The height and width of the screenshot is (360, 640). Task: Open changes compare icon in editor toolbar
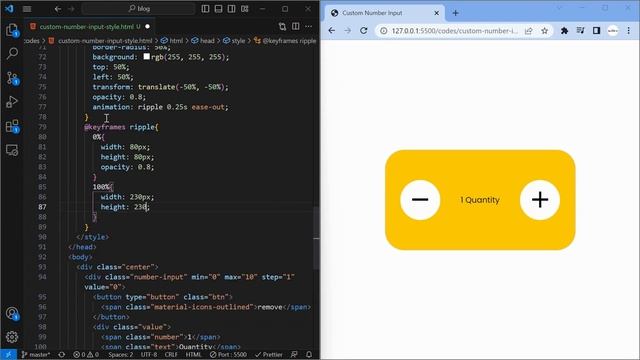[x=282, y=27]
